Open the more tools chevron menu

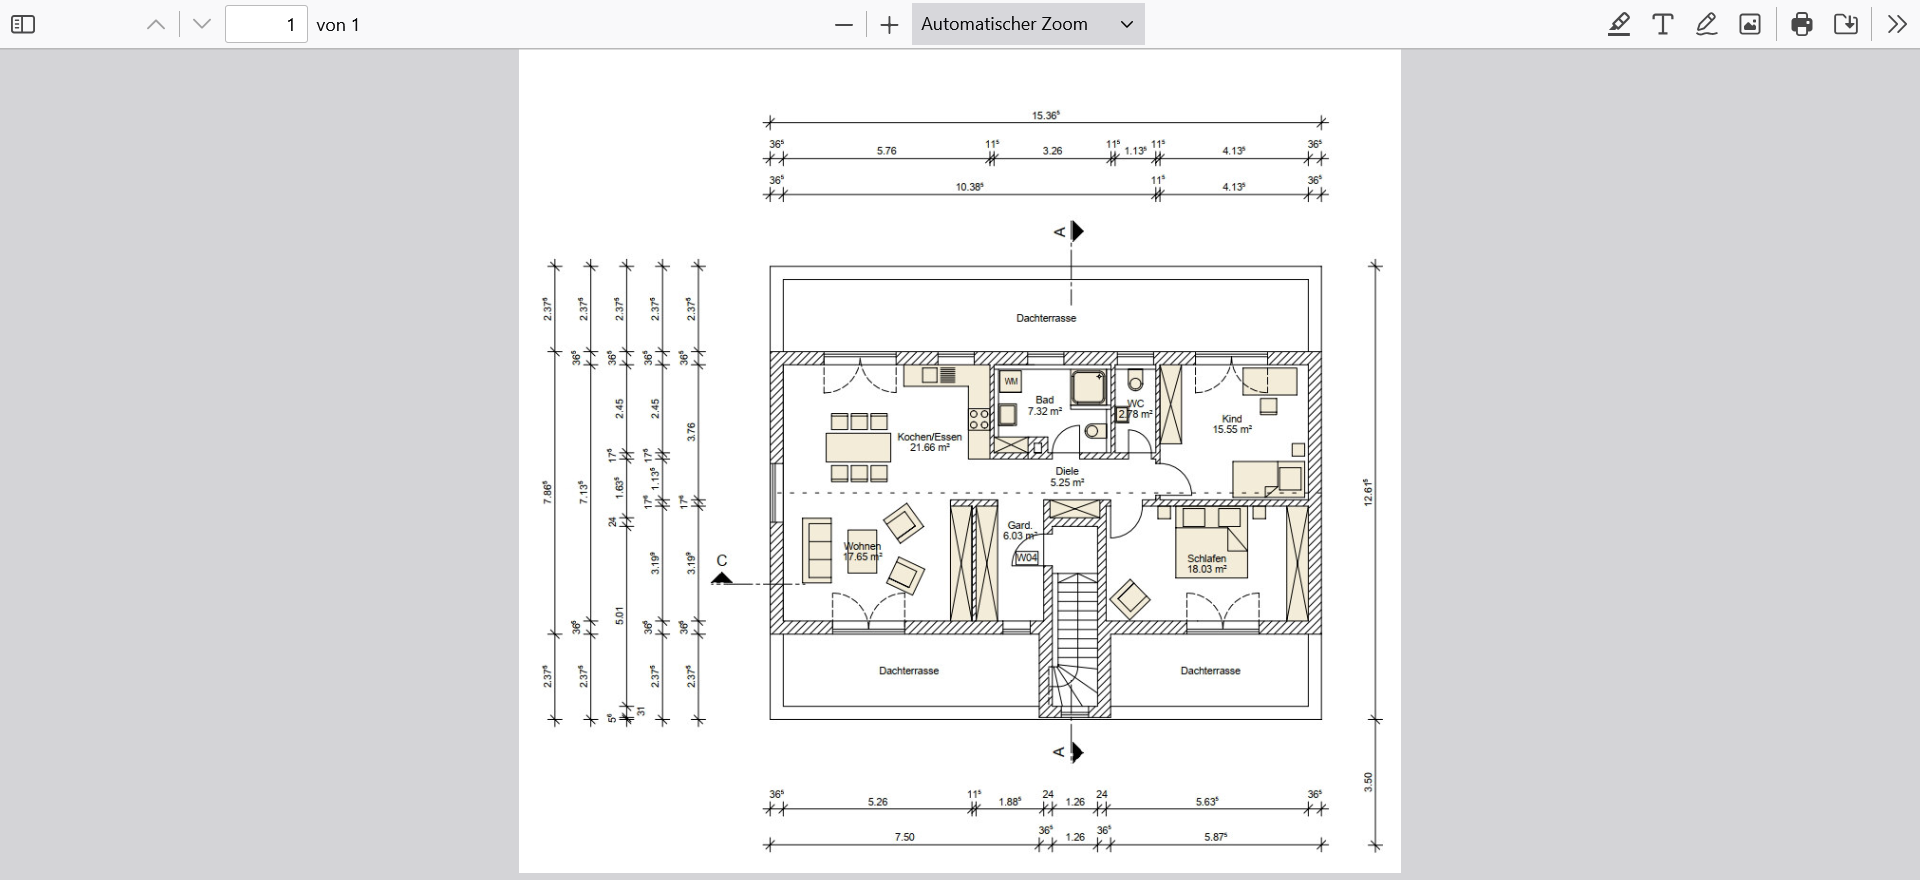click(x=1897, y=25)
